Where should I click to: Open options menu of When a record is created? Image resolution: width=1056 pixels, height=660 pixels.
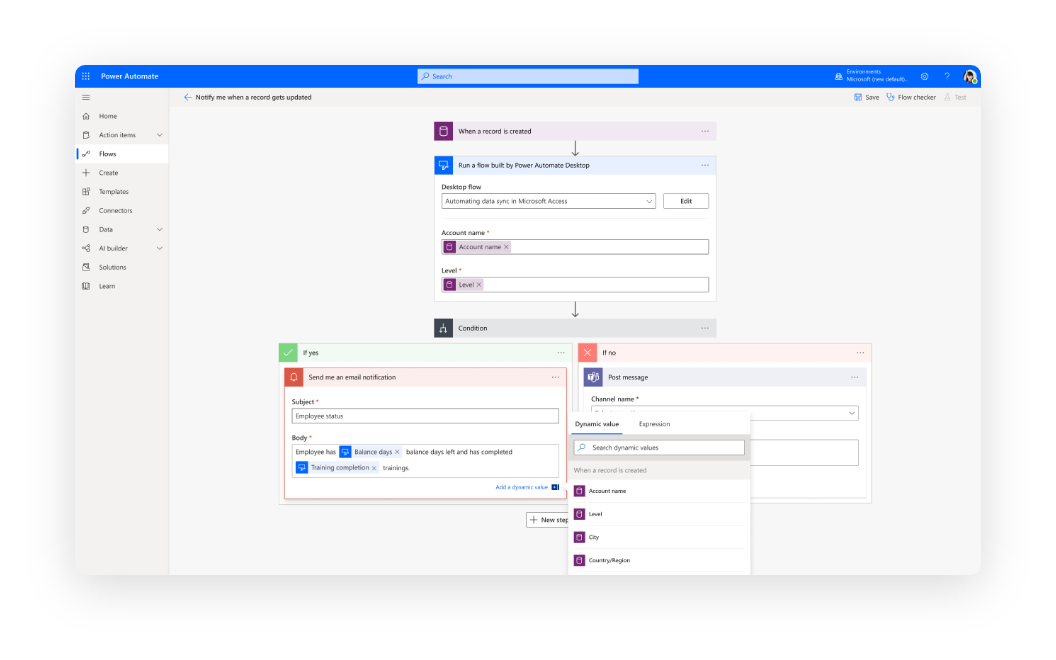[x=704, y=131]
